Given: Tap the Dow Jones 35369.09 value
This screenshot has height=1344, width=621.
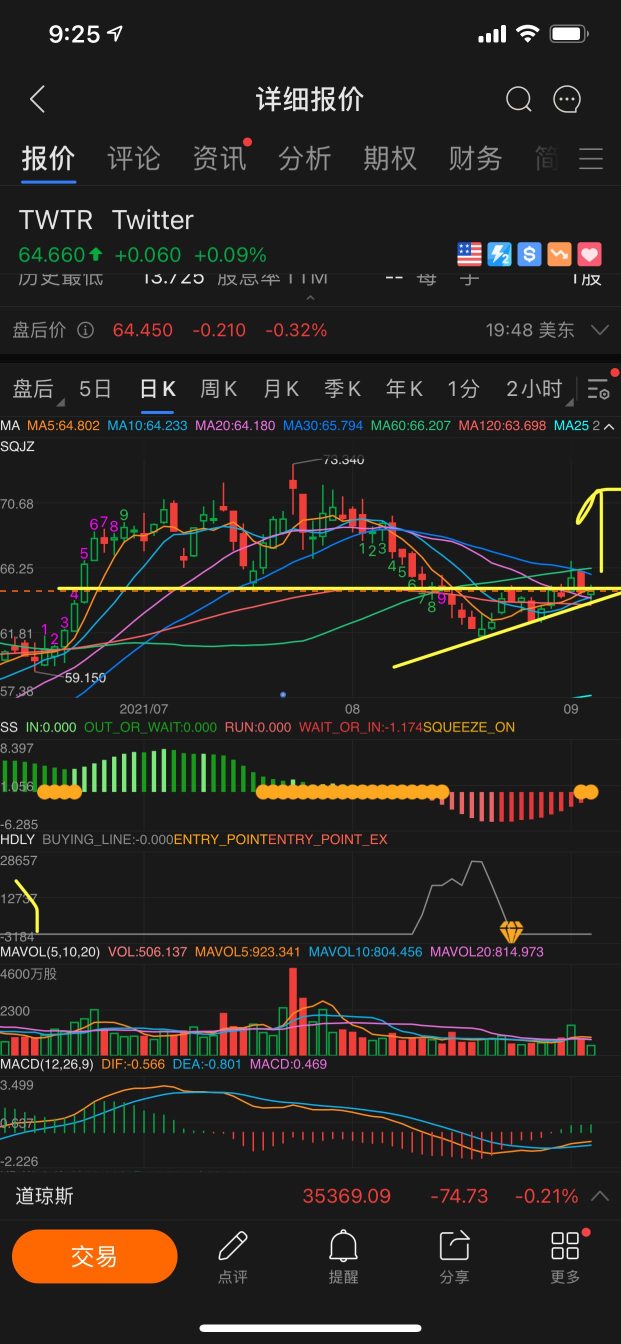Looking at the screenshot, I should (346, 1196).
